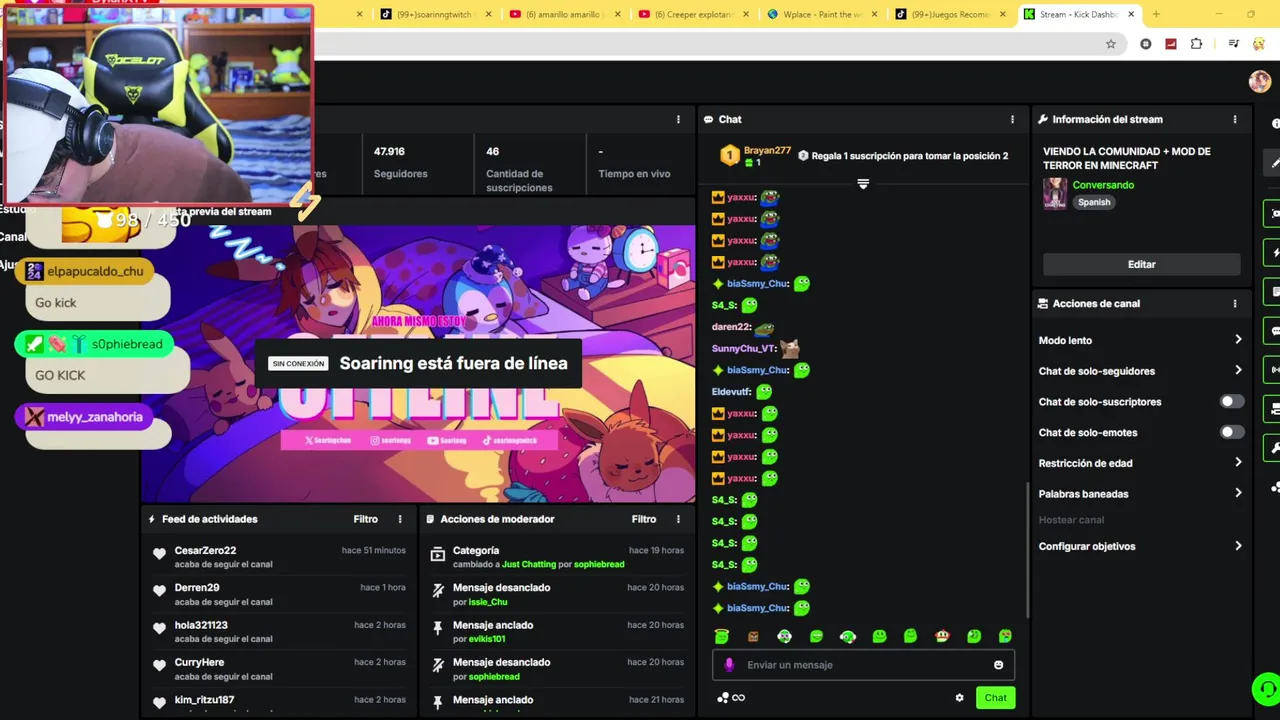Click heart icon beside CesarZero22
This screenshot has width=1280, height=720.
pos(159,554)
